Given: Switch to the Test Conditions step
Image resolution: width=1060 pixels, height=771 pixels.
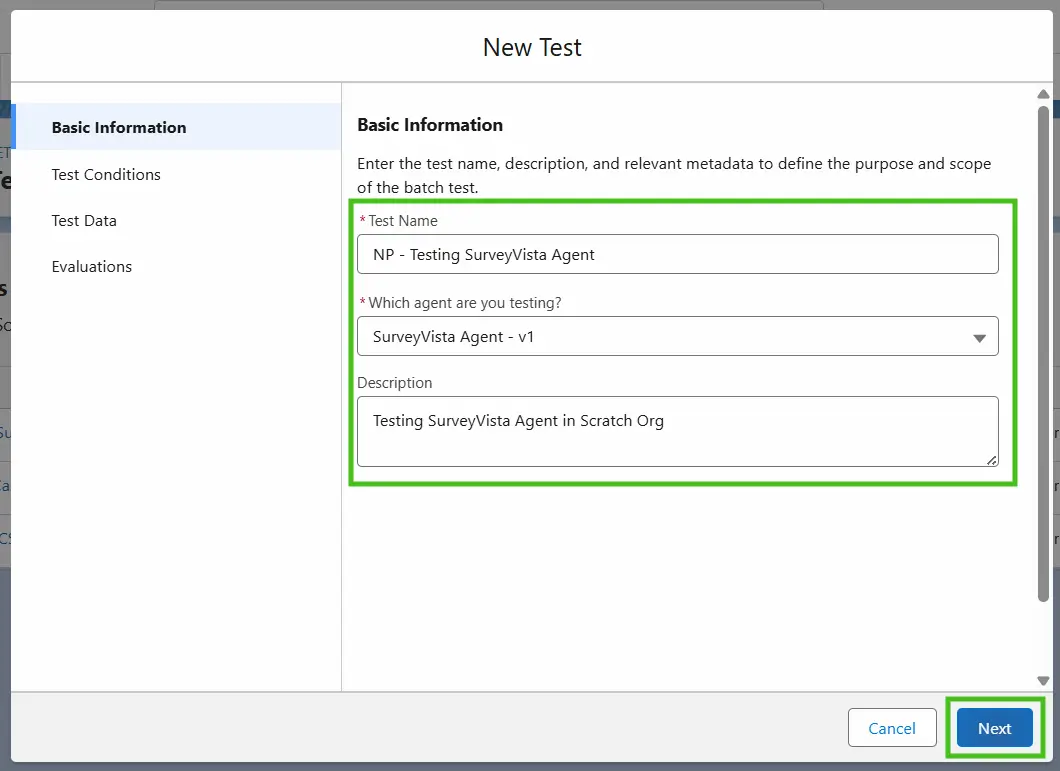Looking at the screenshot, I should 106,174.
